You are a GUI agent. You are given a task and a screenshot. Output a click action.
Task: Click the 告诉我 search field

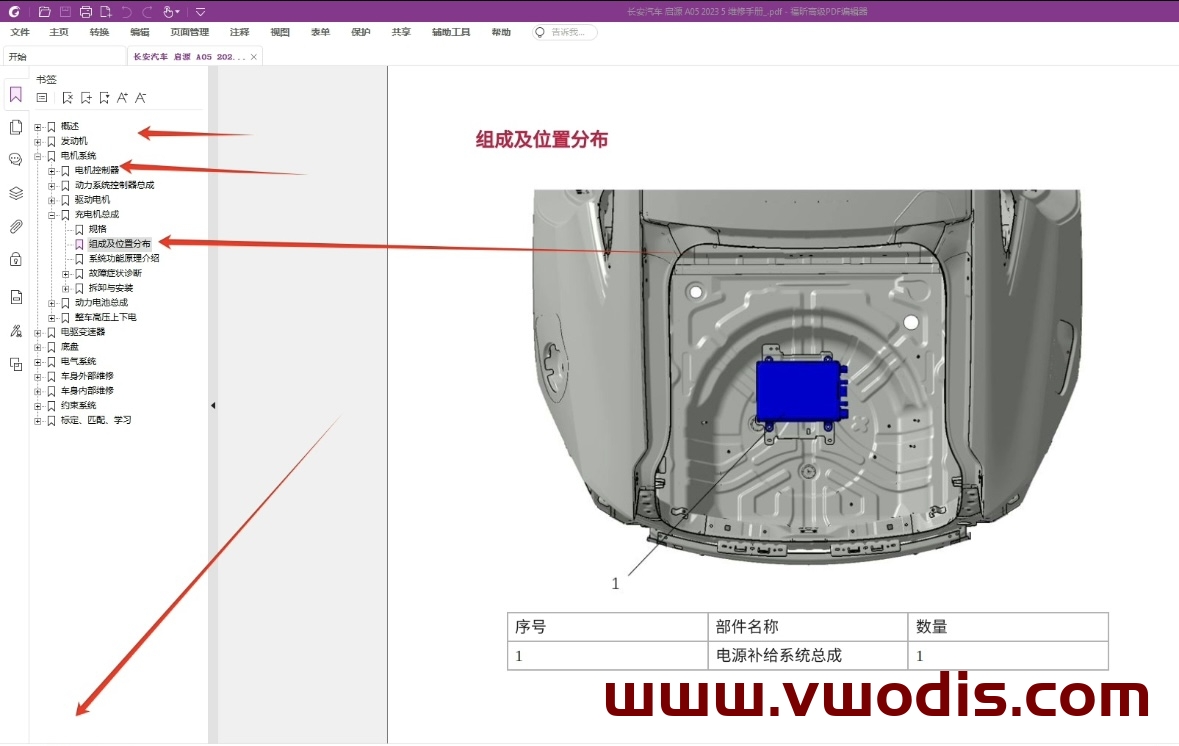click(x=563, y=31)
